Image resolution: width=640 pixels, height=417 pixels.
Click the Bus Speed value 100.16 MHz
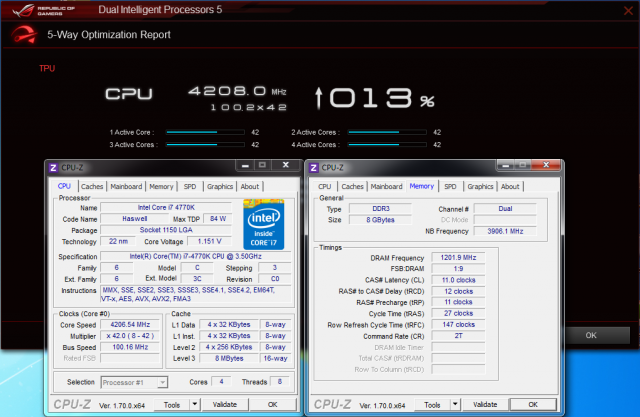point(130,347)
